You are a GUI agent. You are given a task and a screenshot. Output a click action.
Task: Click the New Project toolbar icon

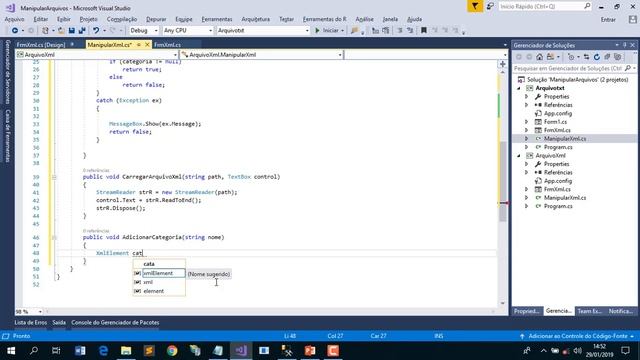point(45,31)
